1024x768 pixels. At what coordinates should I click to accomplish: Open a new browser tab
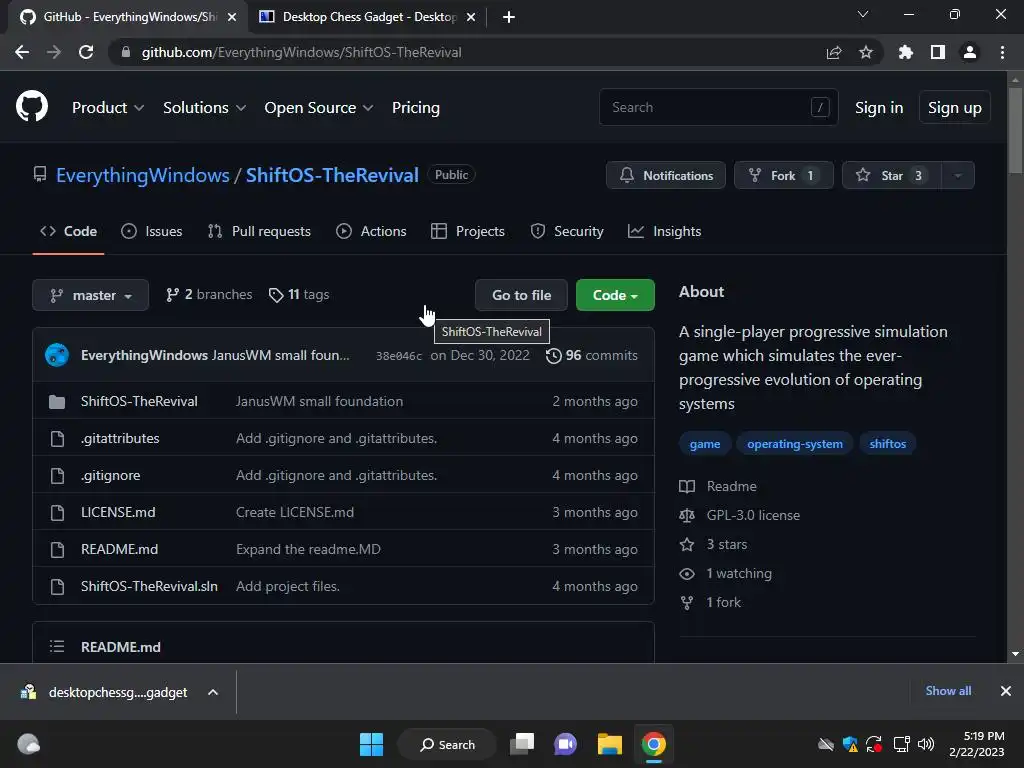tap(509, 17)
